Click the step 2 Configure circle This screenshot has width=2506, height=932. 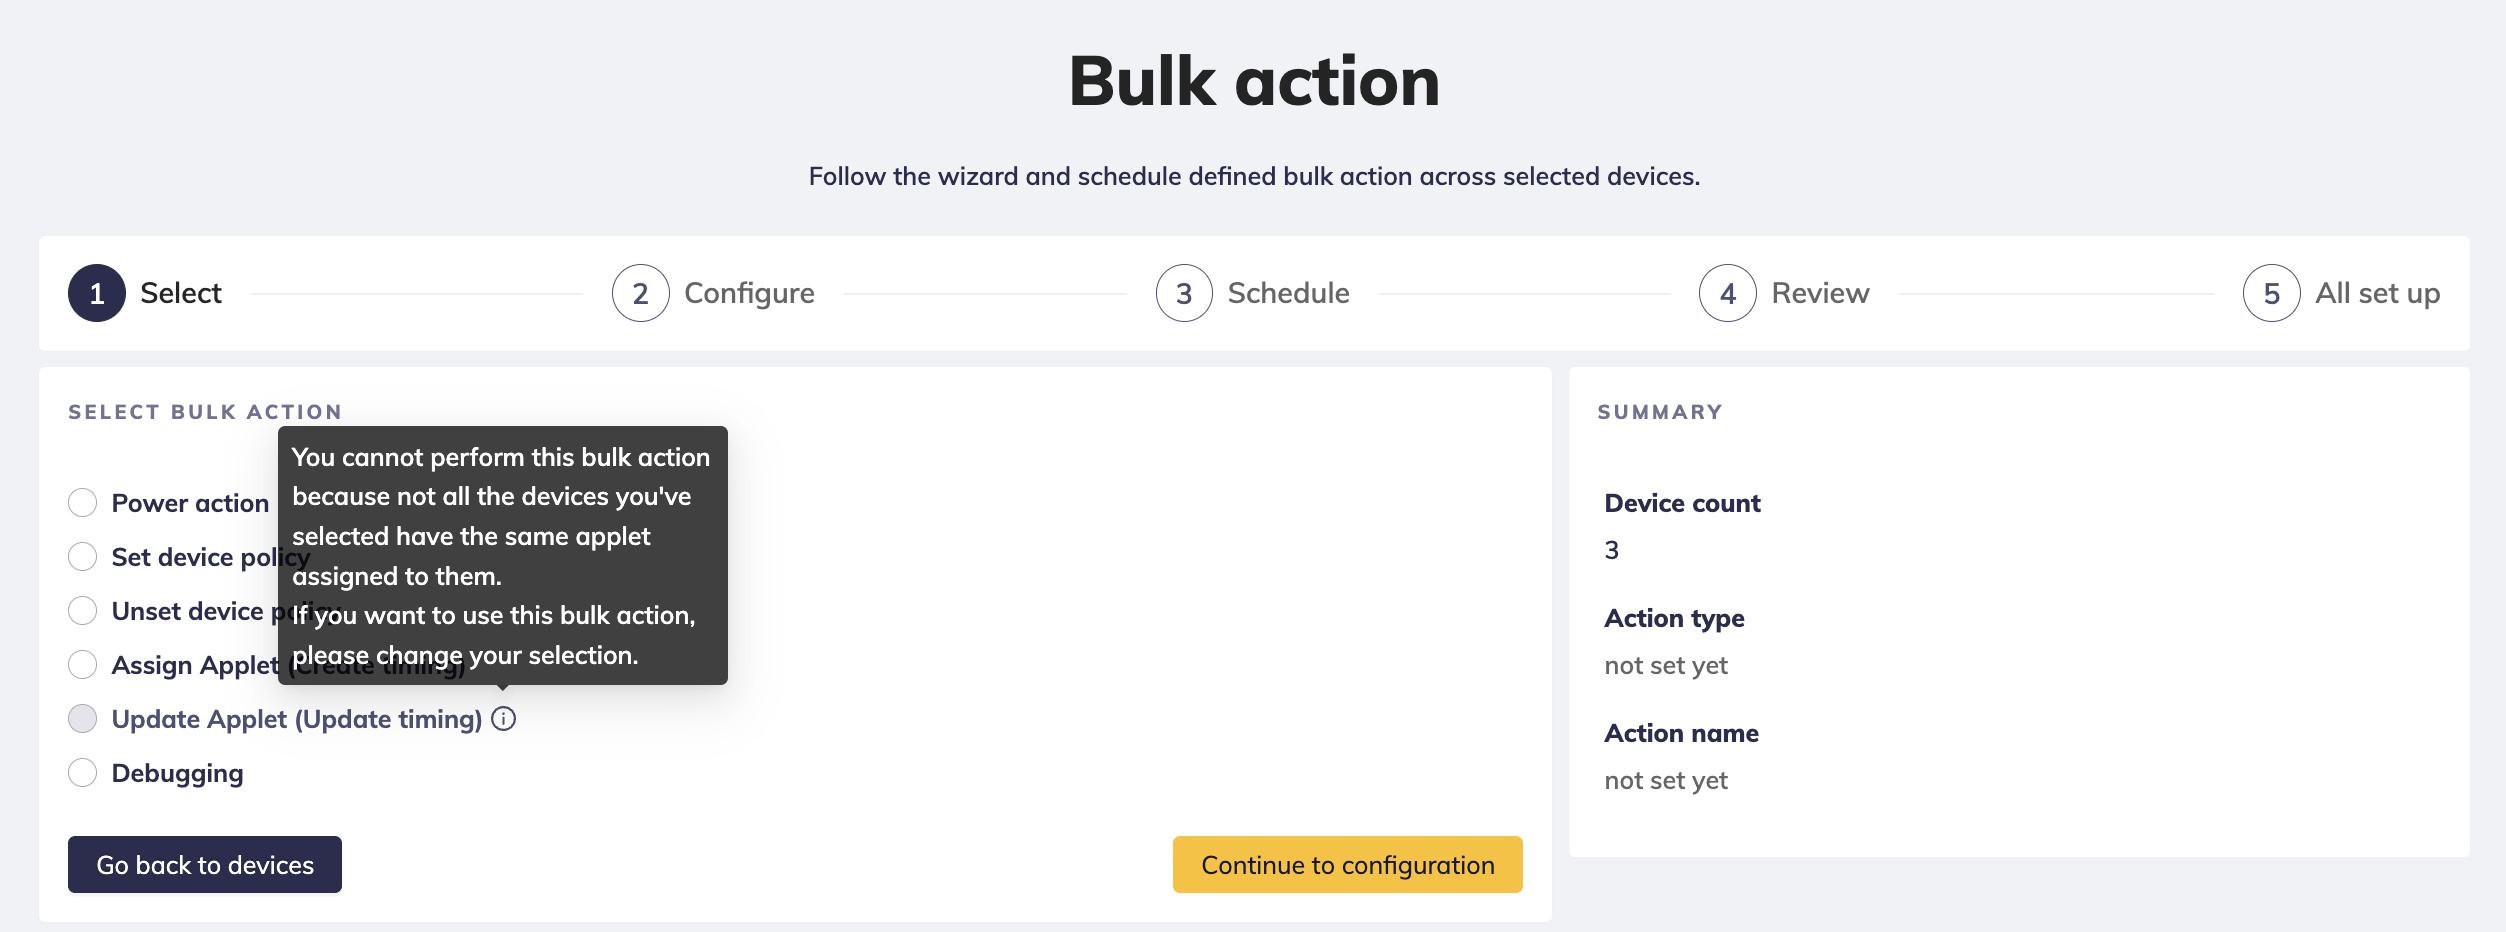pos(640,293)
